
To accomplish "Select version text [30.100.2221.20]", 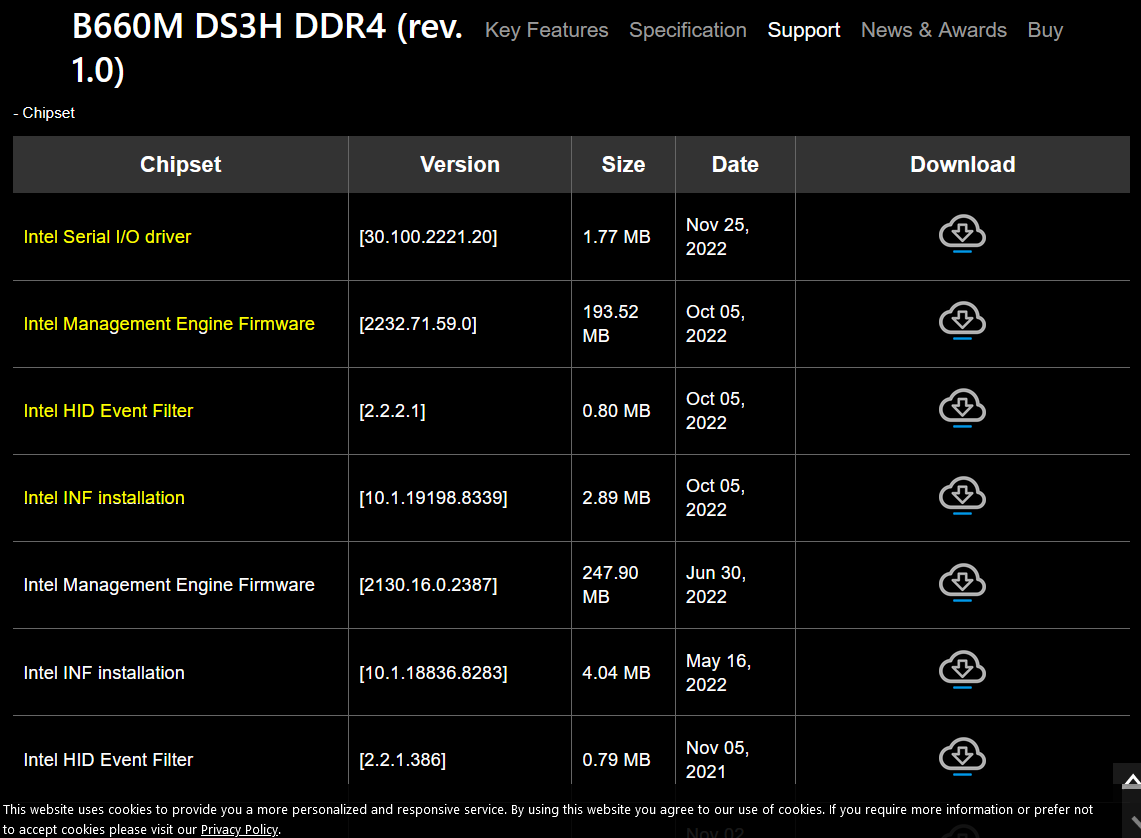I will (428, 236).
